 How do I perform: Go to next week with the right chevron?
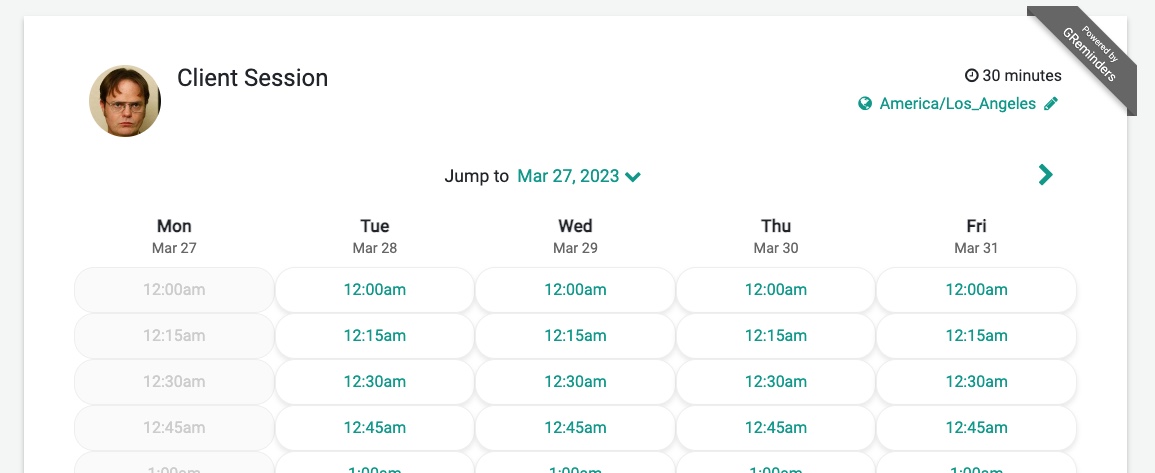point(1045,175)
